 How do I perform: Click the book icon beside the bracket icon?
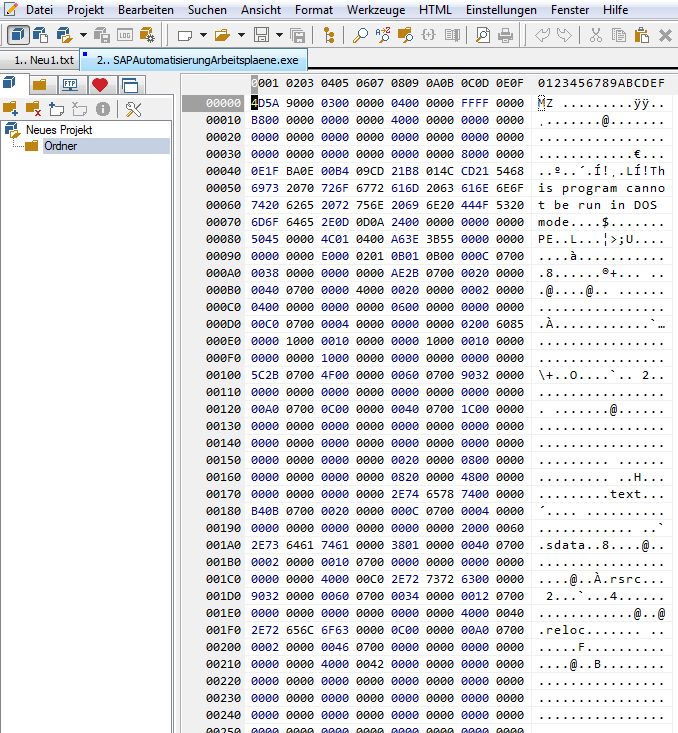click(x=452, y=35)
